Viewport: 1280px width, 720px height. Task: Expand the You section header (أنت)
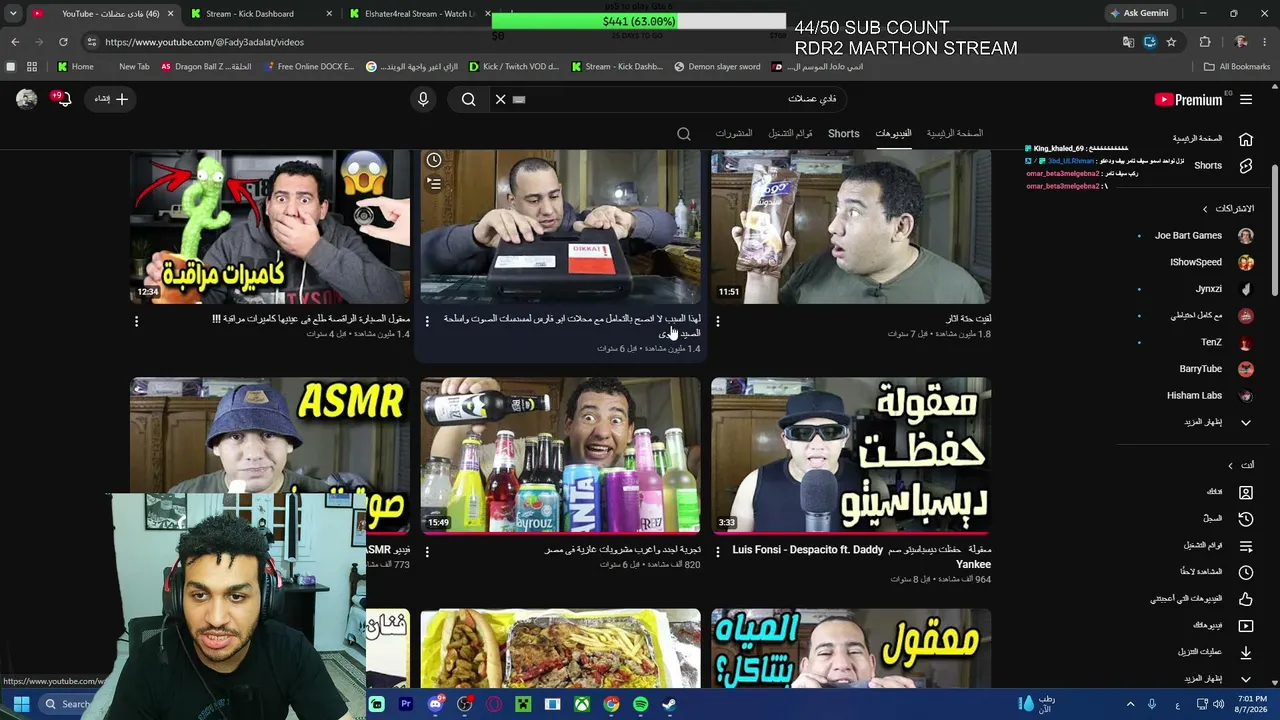[1240, 465]
